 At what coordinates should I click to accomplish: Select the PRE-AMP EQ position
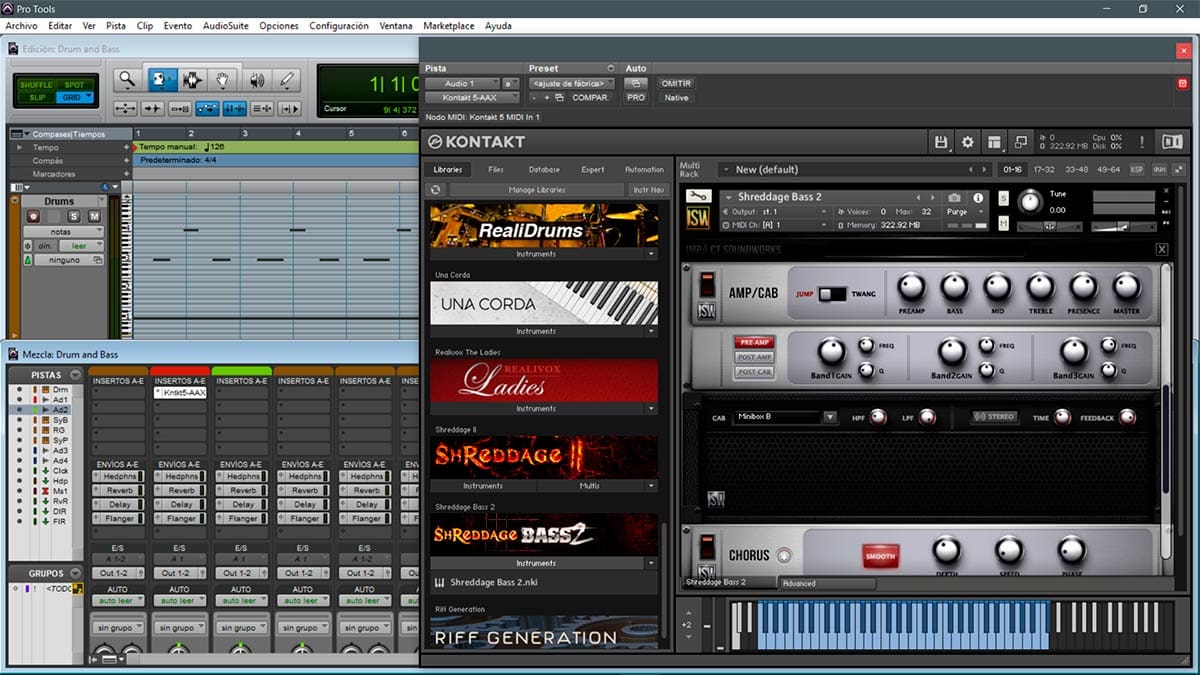point(755,342)
